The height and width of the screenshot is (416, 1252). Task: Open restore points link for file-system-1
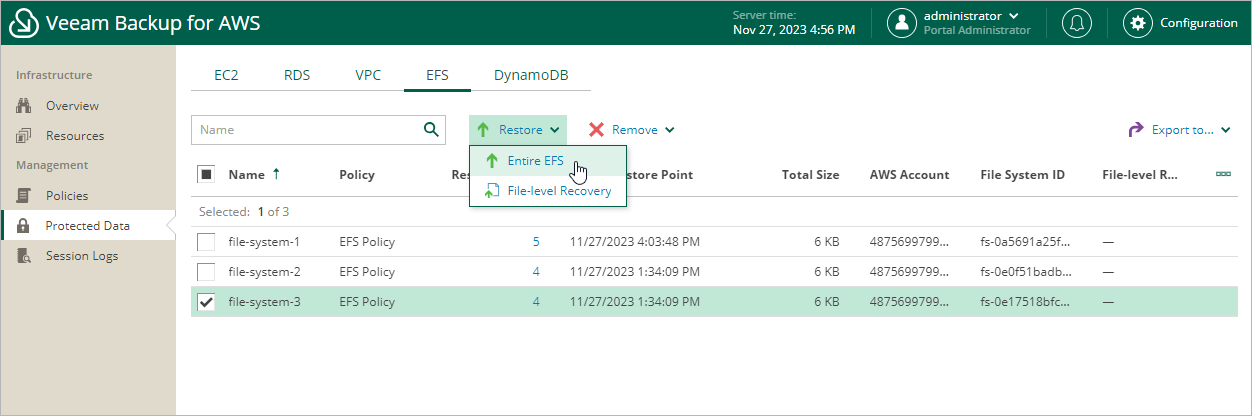point(536,242)
